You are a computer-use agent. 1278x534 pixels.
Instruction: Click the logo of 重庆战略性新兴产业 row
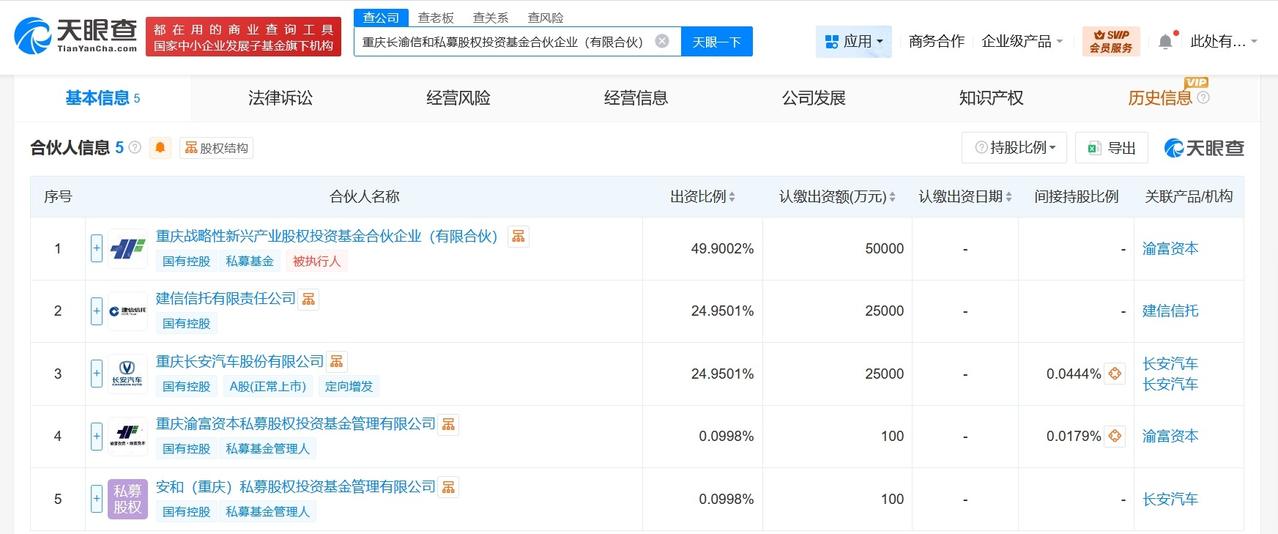(x=127, y=249)
